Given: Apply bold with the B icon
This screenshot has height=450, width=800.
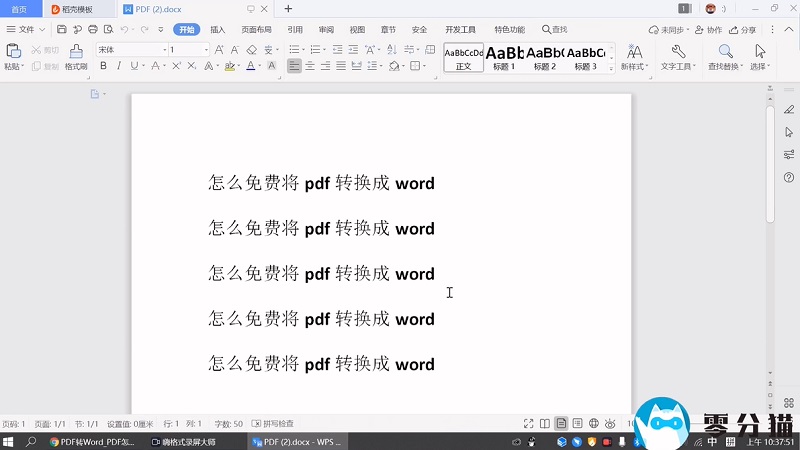Looking at the screenshot, I should 103,66.
